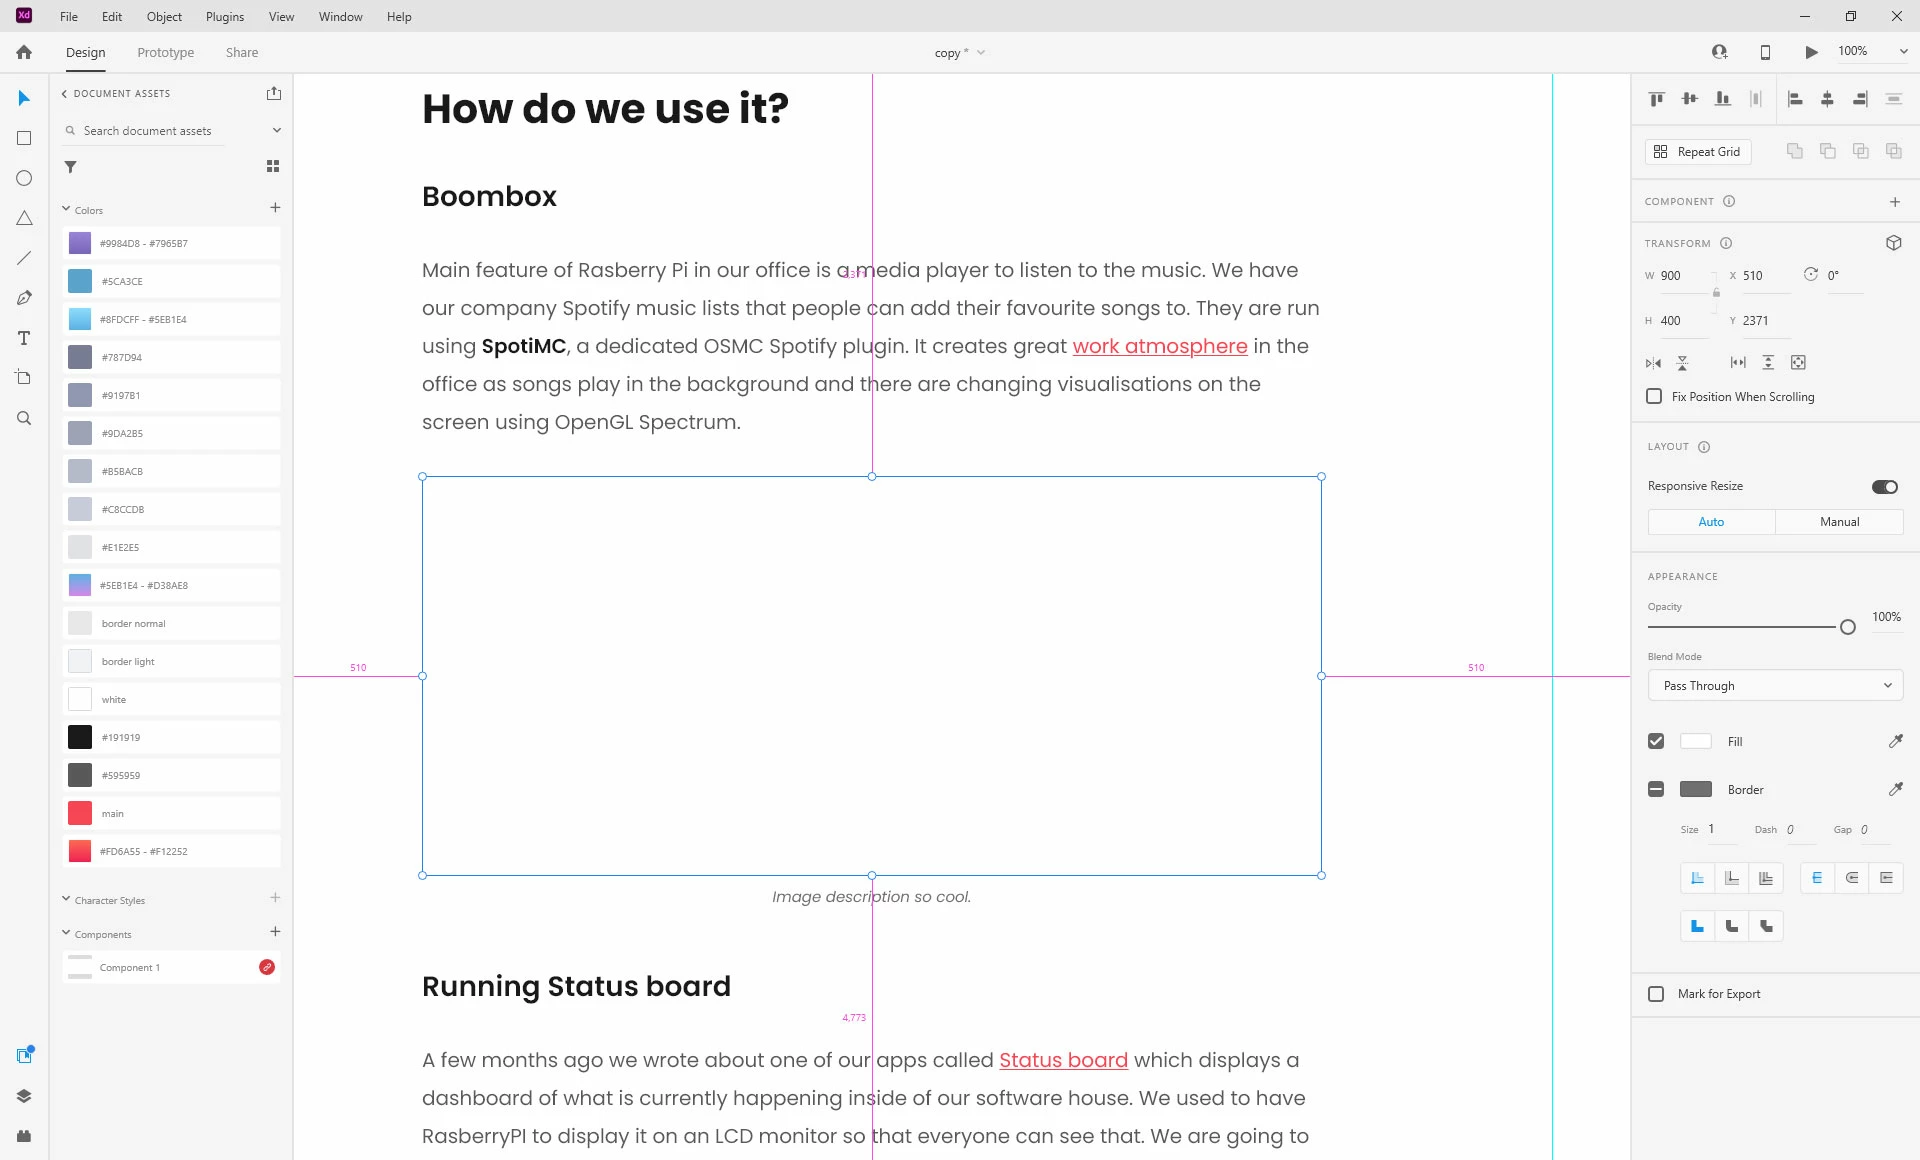Collapse the Colors section
Image resolution: width=1920 pixels, height=1160 pixels.
(x=66, y=210)
